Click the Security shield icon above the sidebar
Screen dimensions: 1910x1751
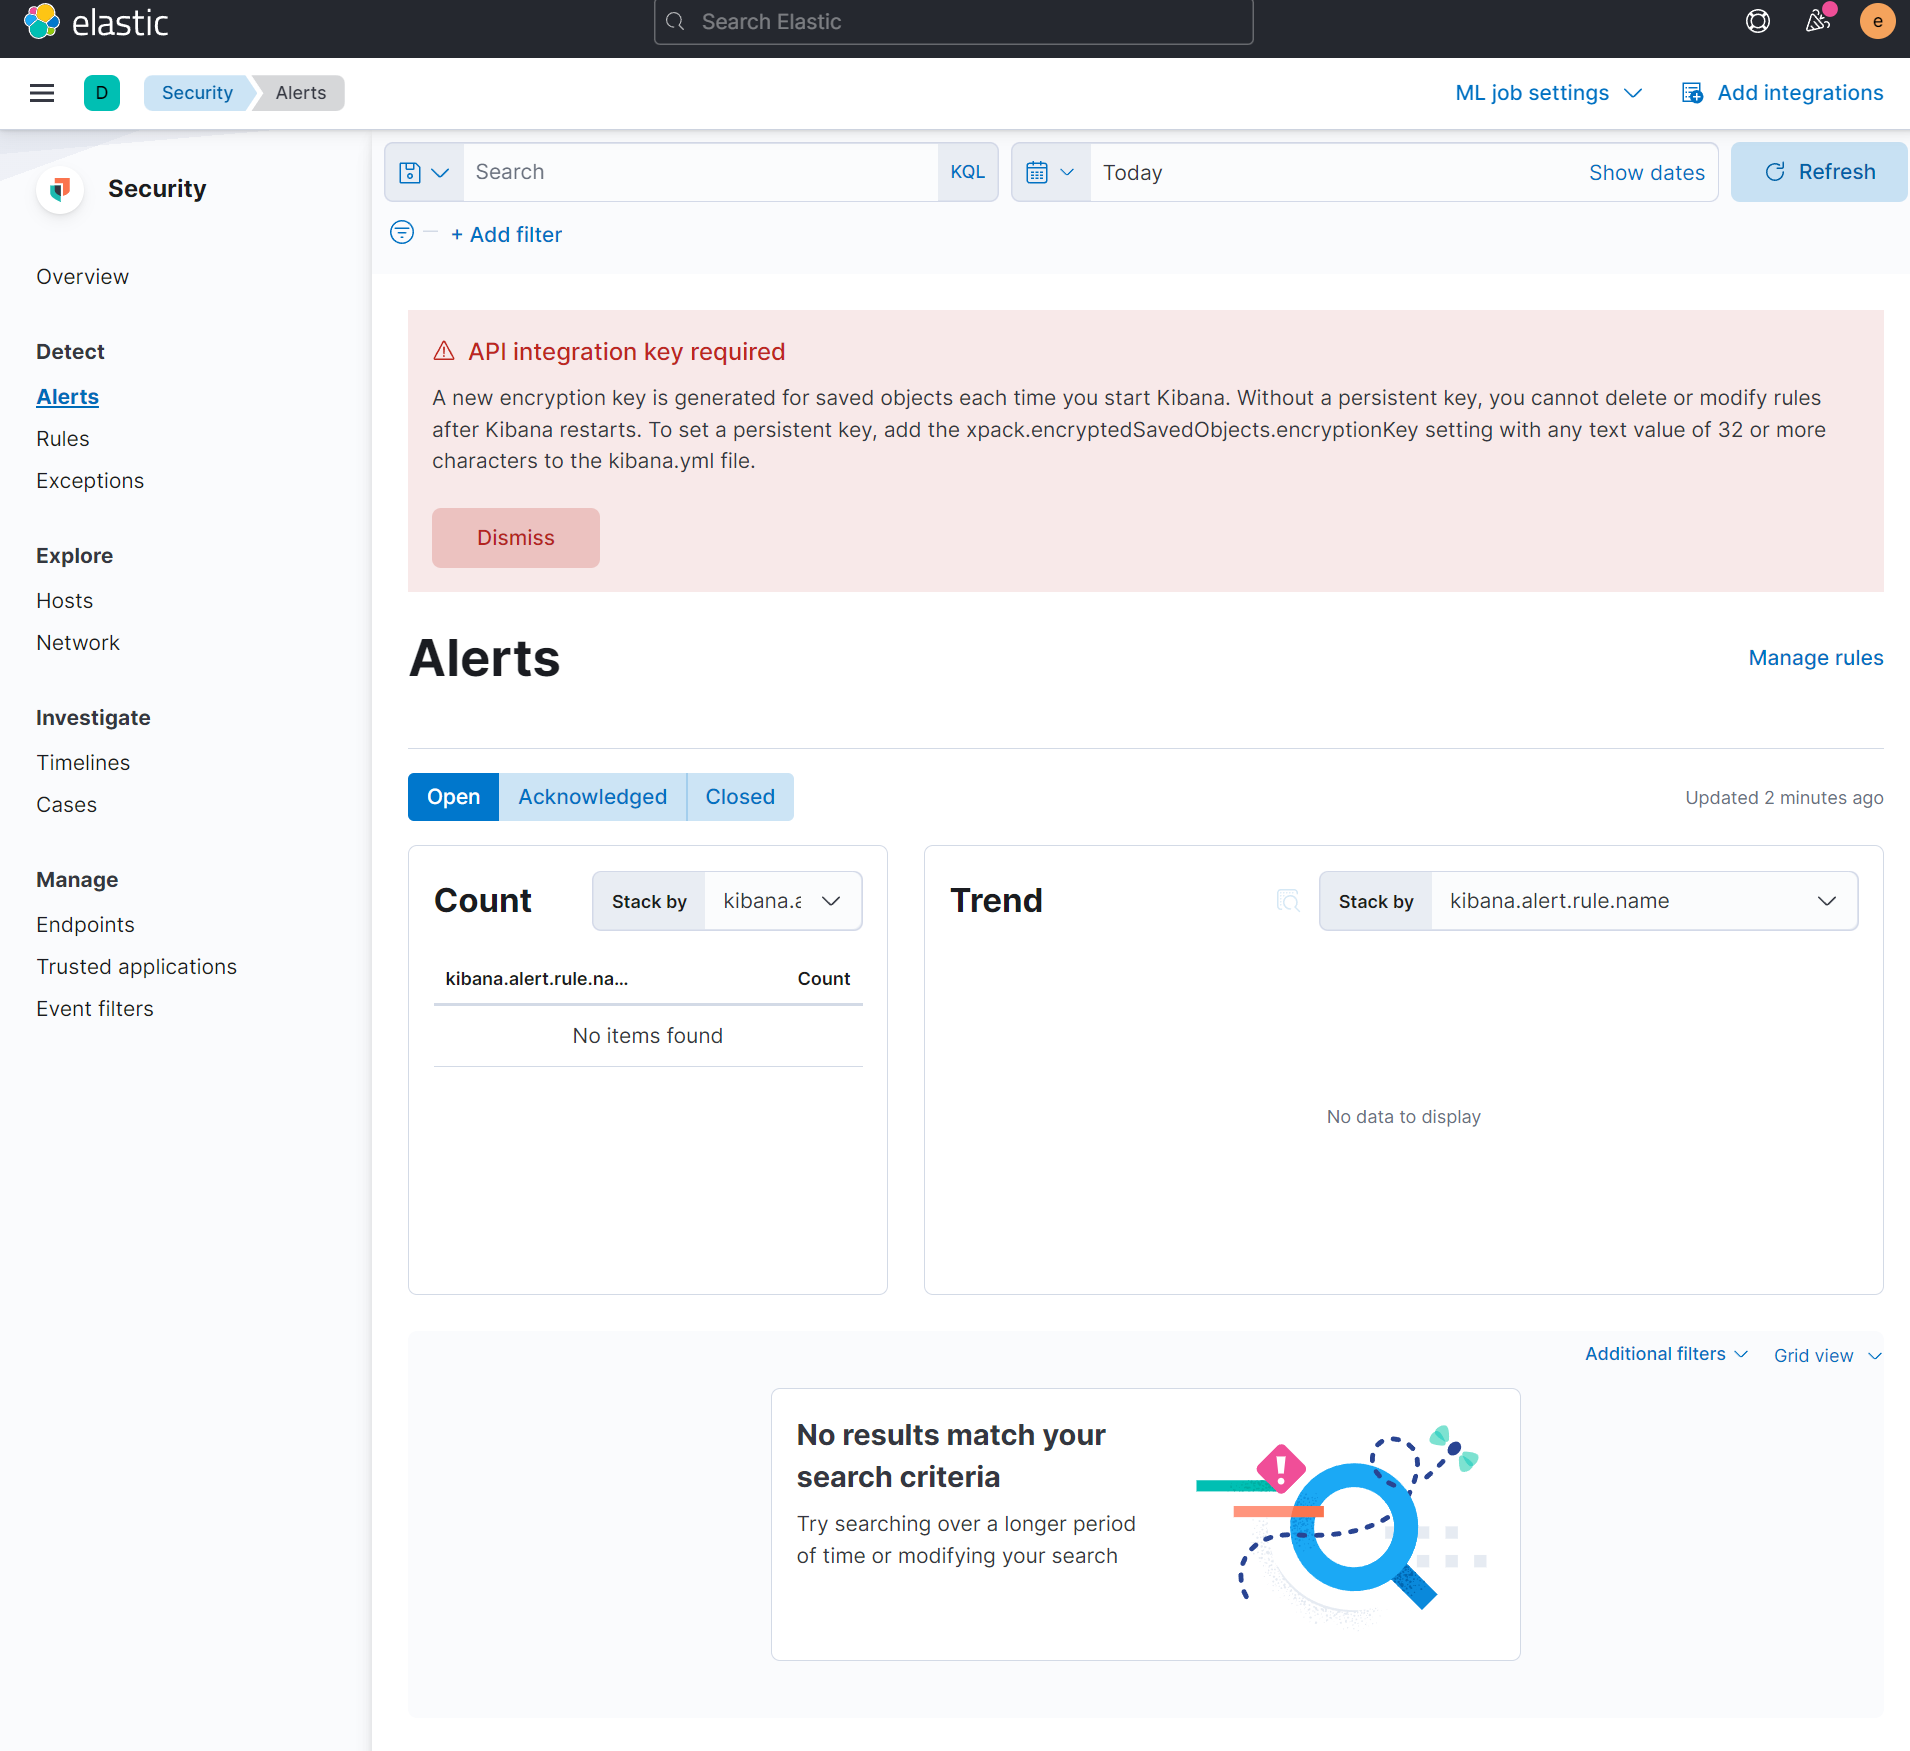tap(60, 189)
